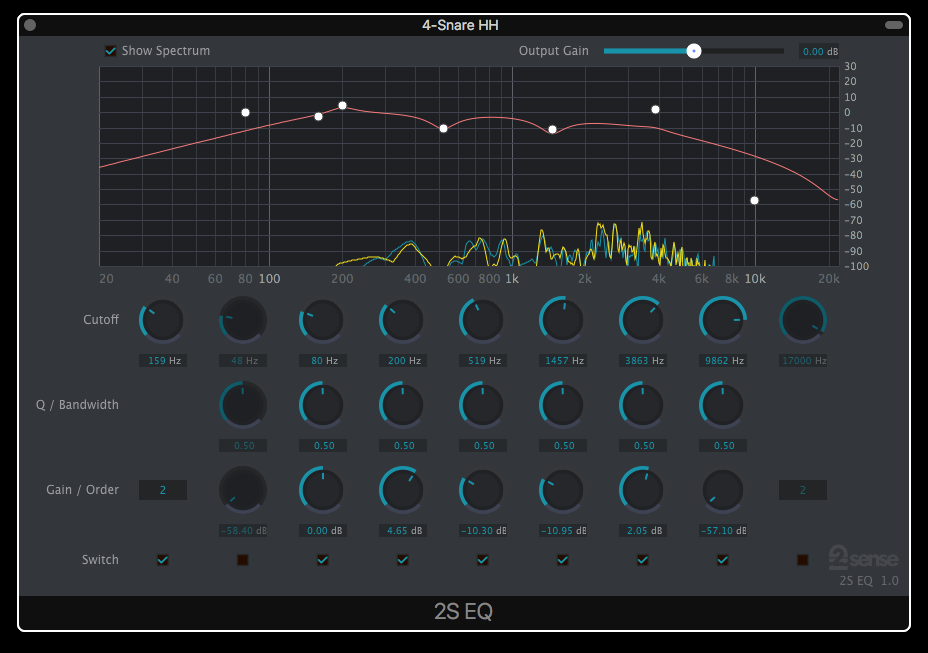This screenshot has width=928, height=653.
Task: Click the -10.30 dB gain value field
Action: tap(483, 530)
